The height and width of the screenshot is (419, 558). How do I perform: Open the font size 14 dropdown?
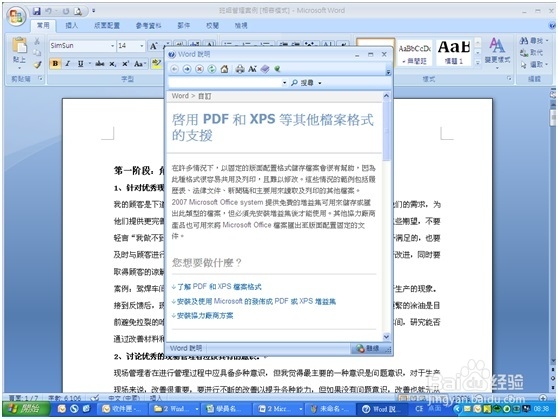coord(142,46)
